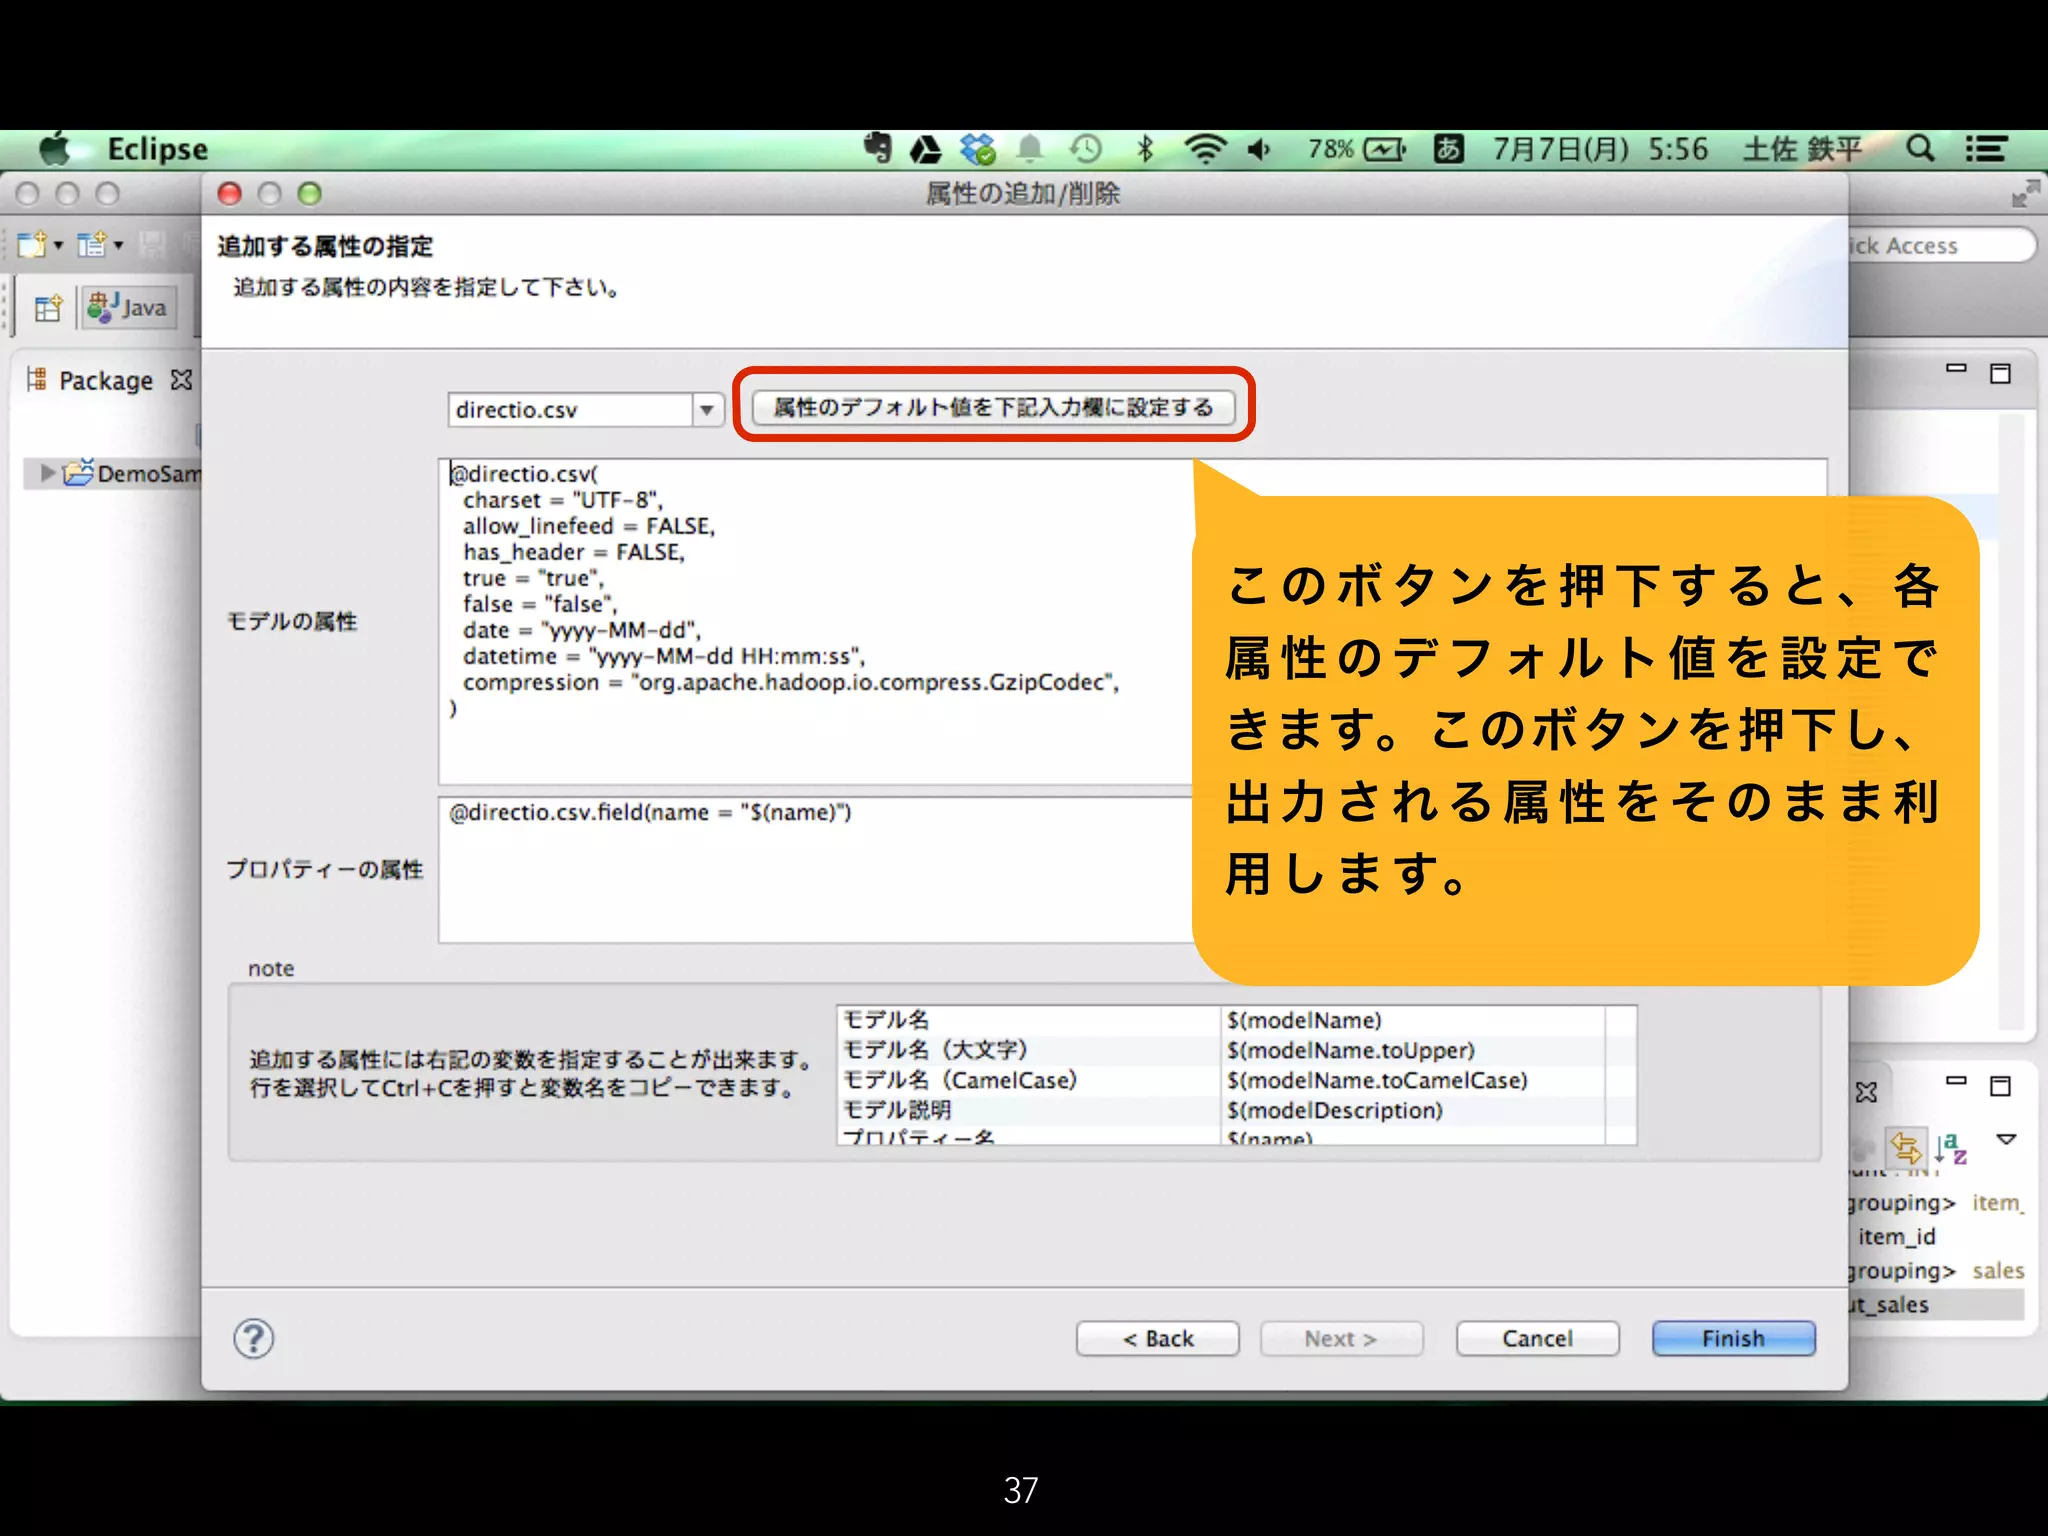2048x1536 pixels.
Task: Select the Package explorer tab
Action: [x=105, y=381]
